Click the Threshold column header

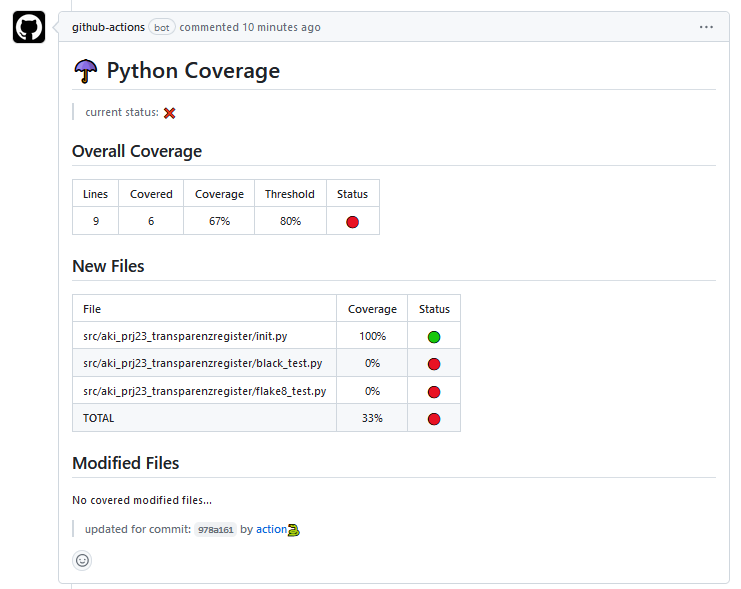coord(290,194)
